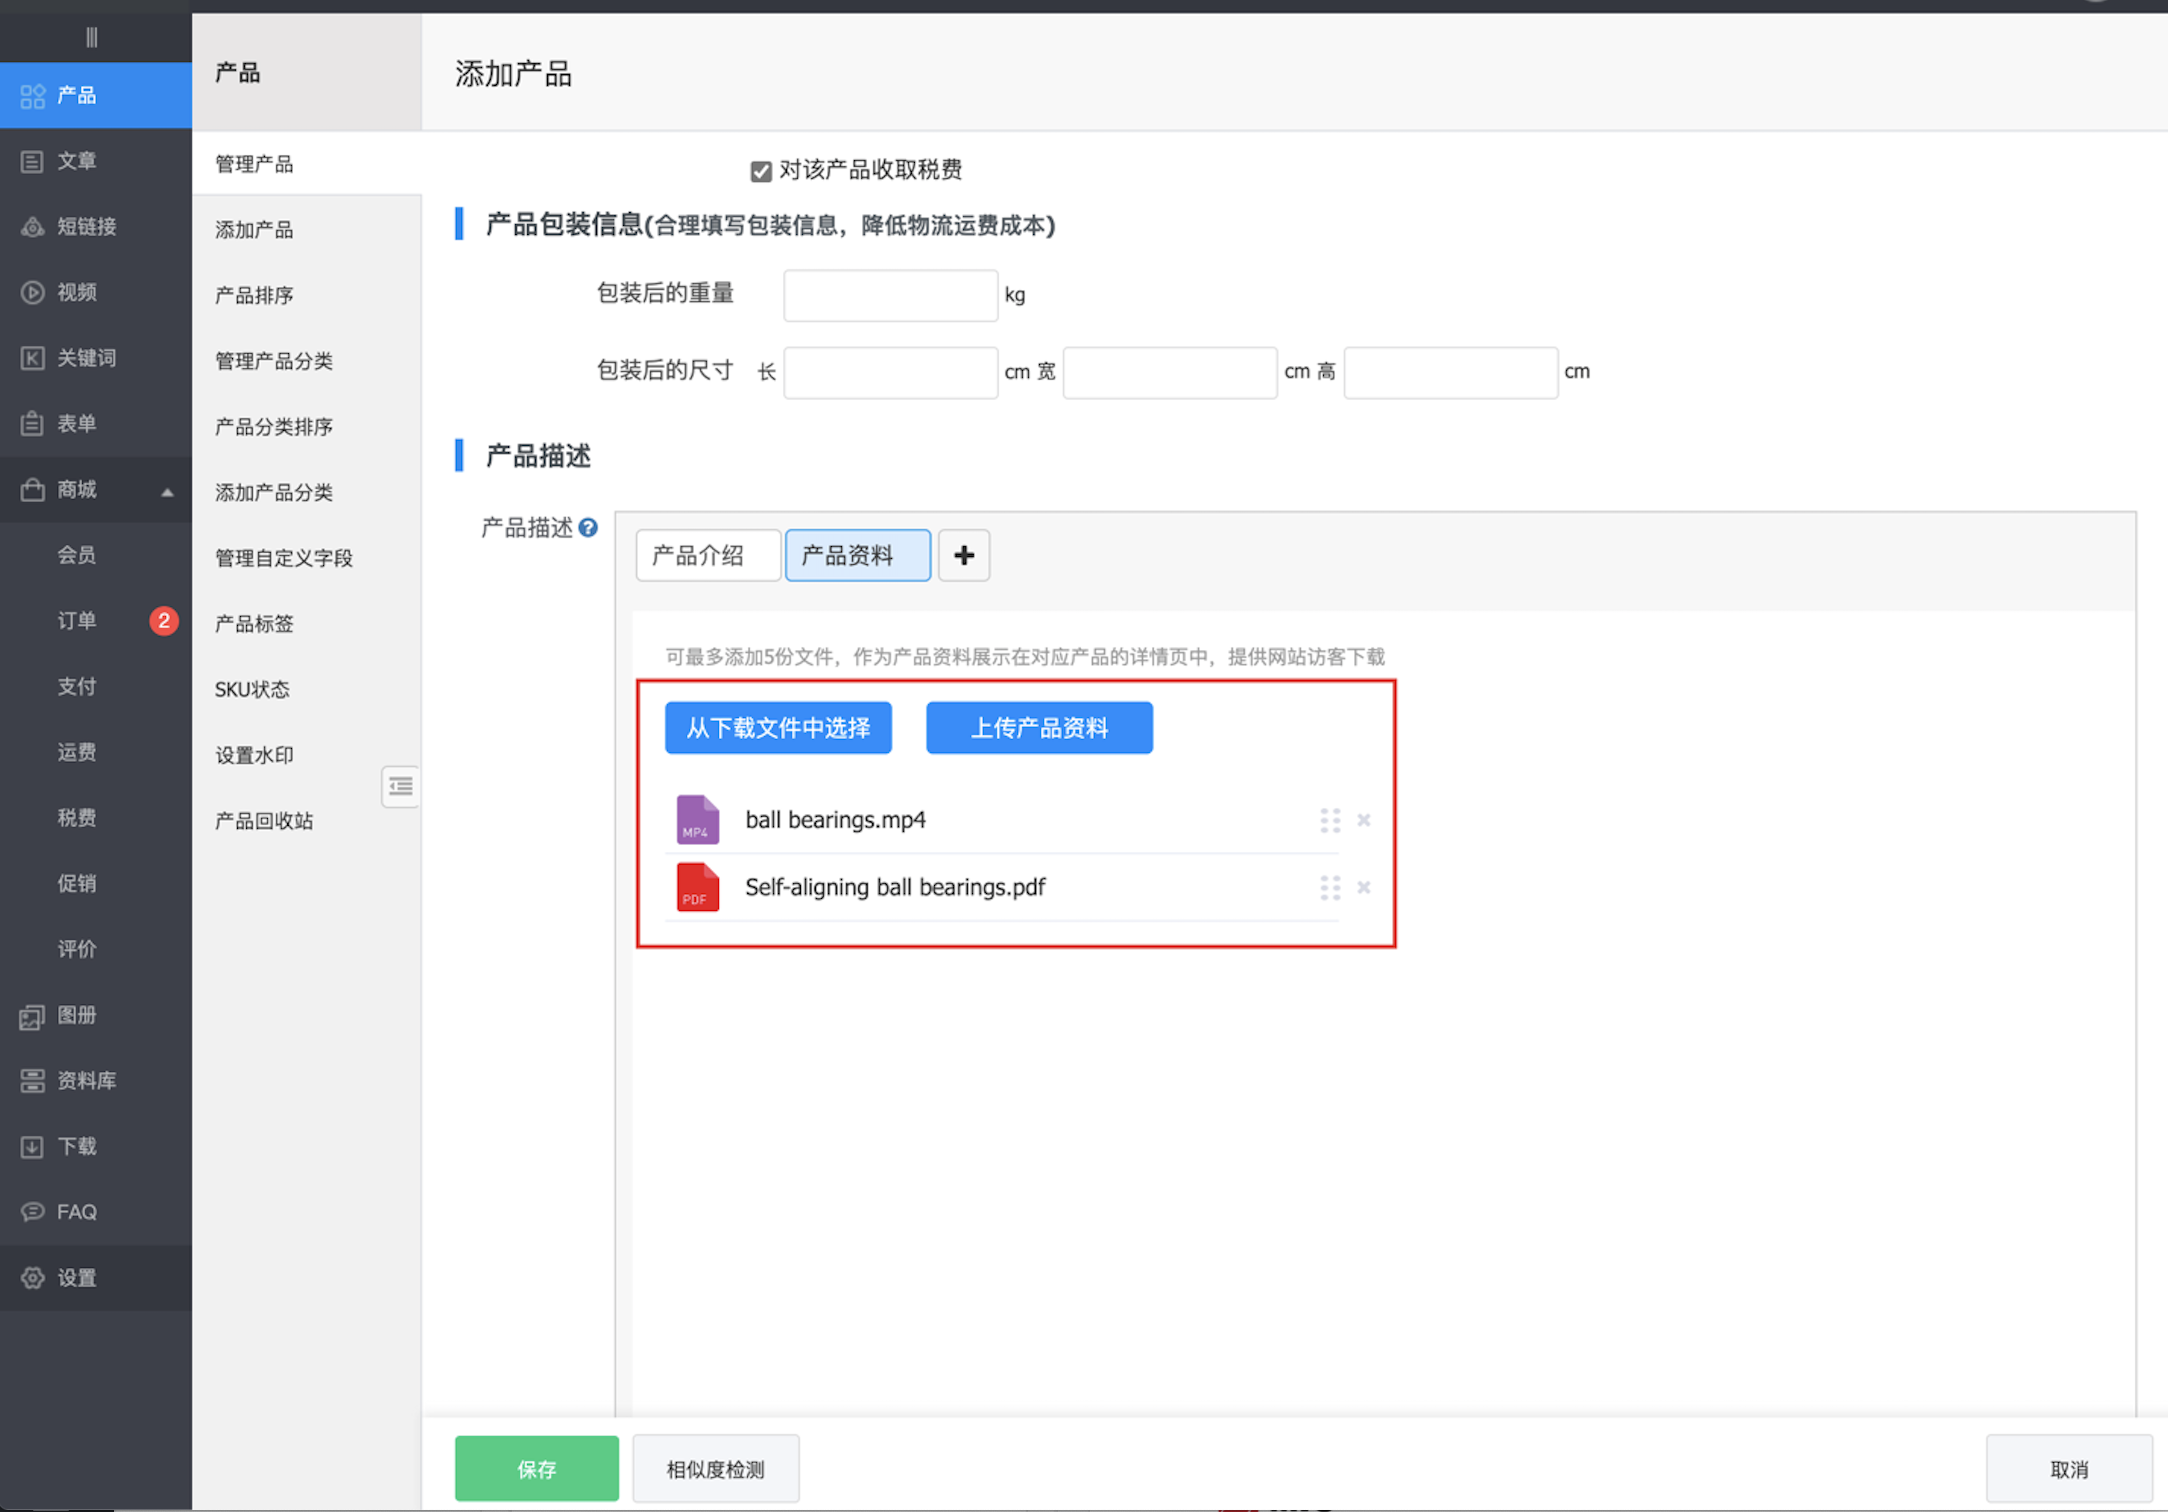Click the + to add a description tab
This screenshot has width=2168, height=1512.
(963, 555)
